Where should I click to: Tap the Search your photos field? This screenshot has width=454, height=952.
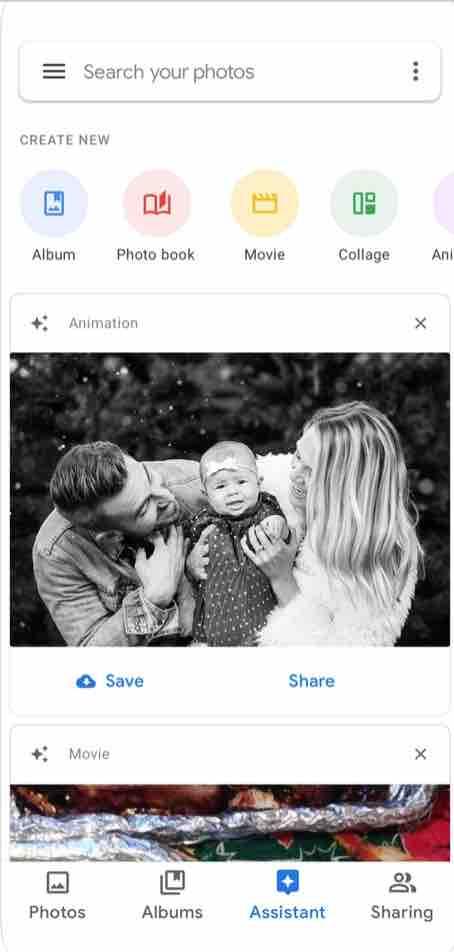point(229,72)
